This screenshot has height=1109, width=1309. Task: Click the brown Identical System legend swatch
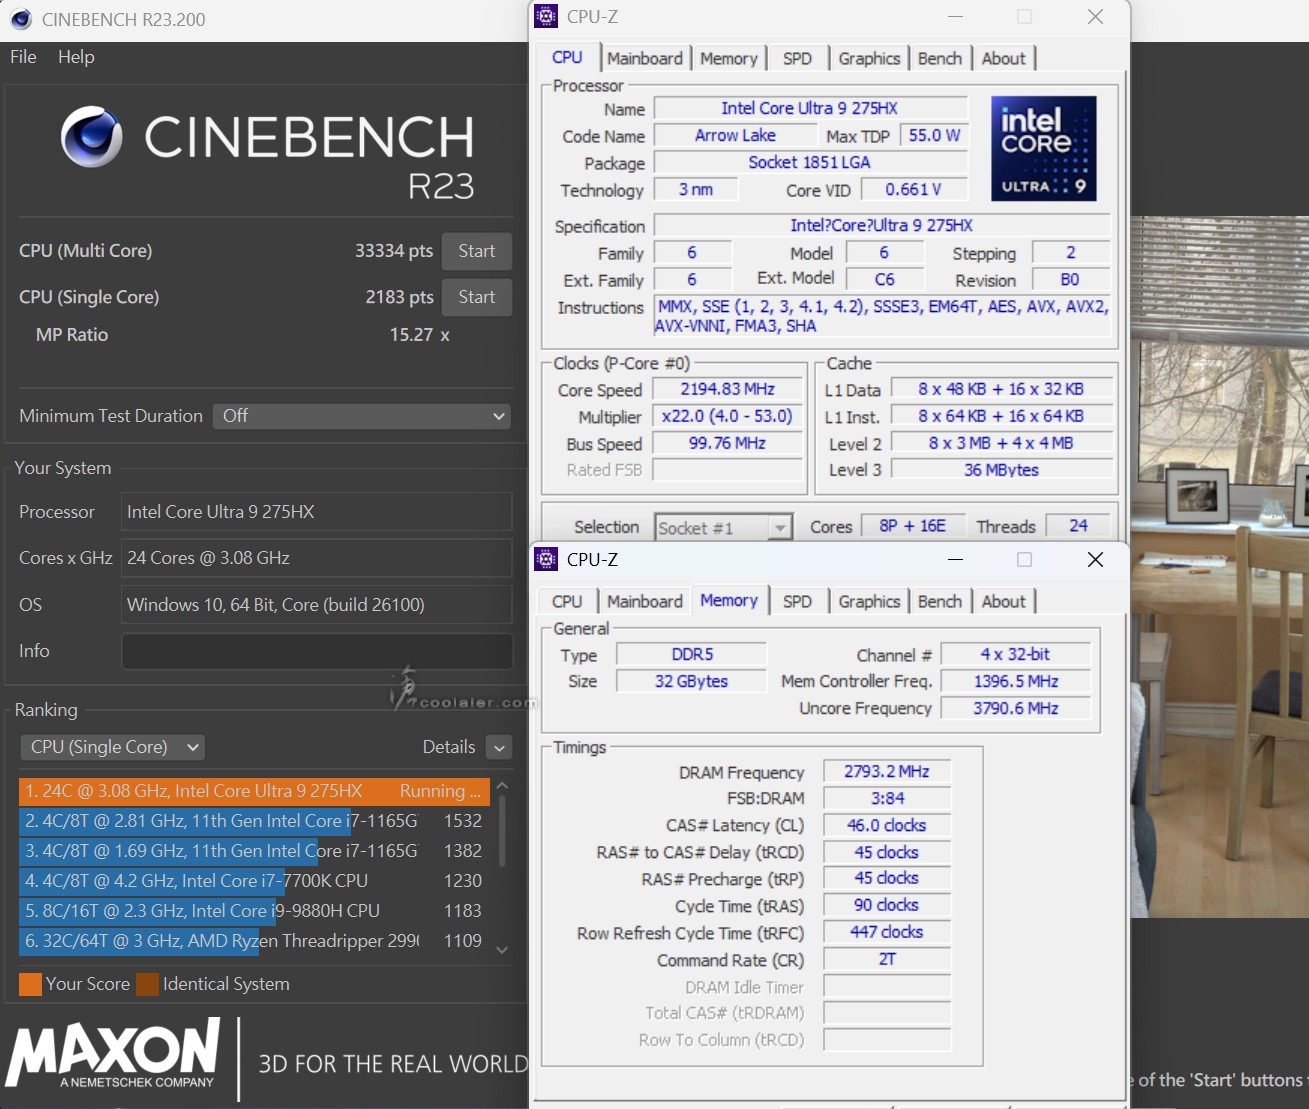[x=147, y=984]
